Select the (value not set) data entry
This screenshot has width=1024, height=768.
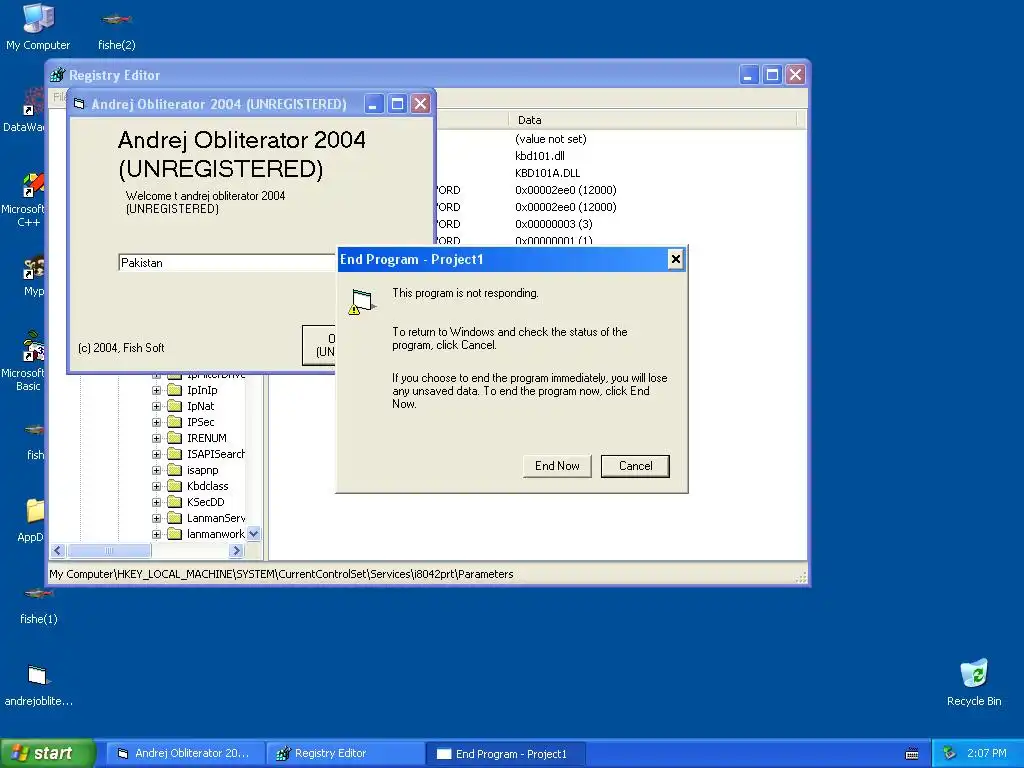tap(551, 138)
